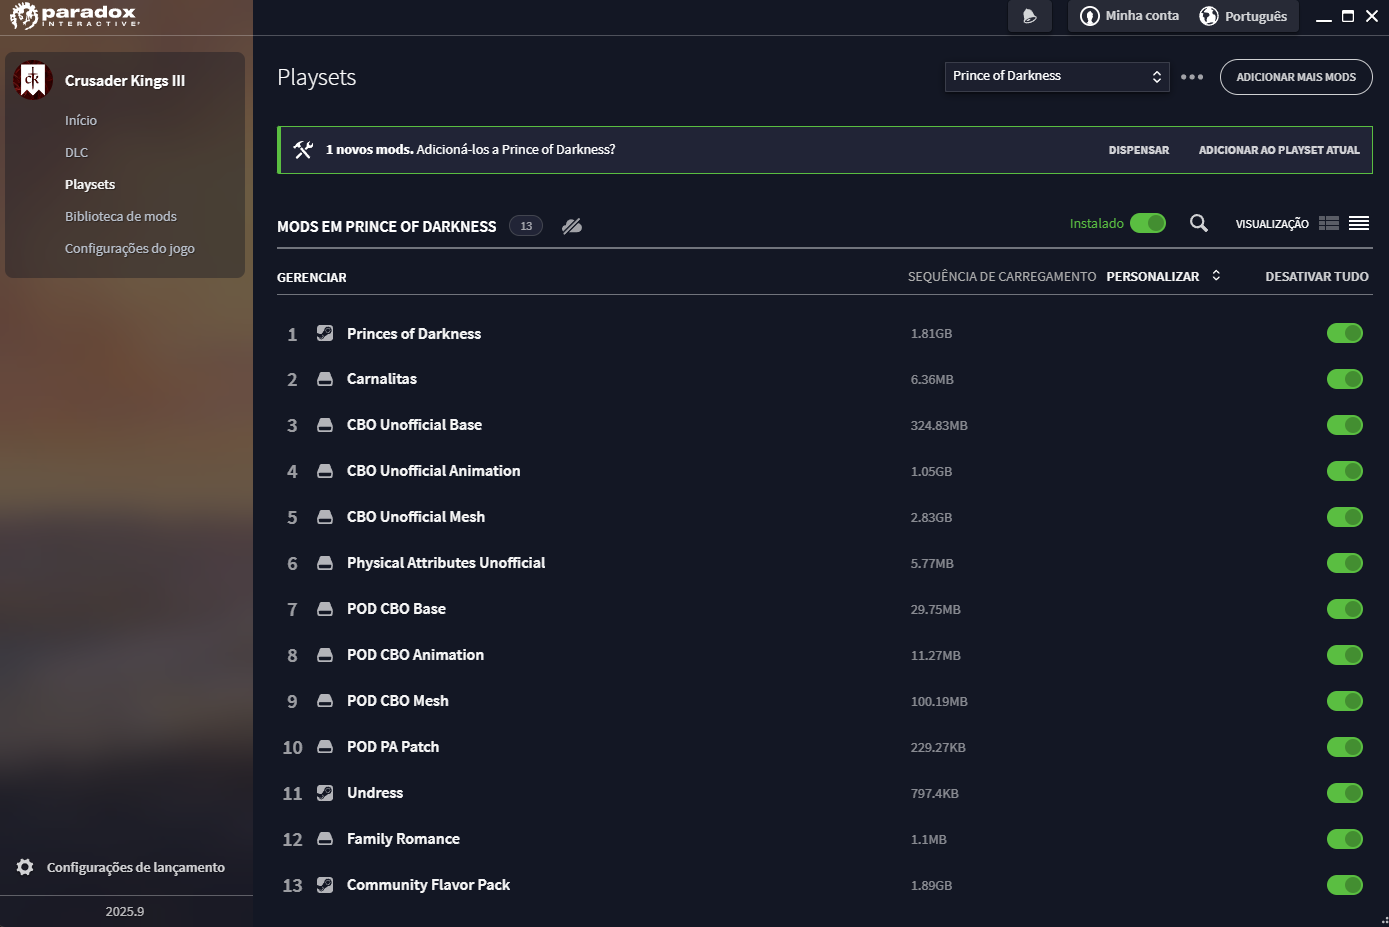Switch to compact list view icon
1389x927 pixels.
coord(1359,223)
